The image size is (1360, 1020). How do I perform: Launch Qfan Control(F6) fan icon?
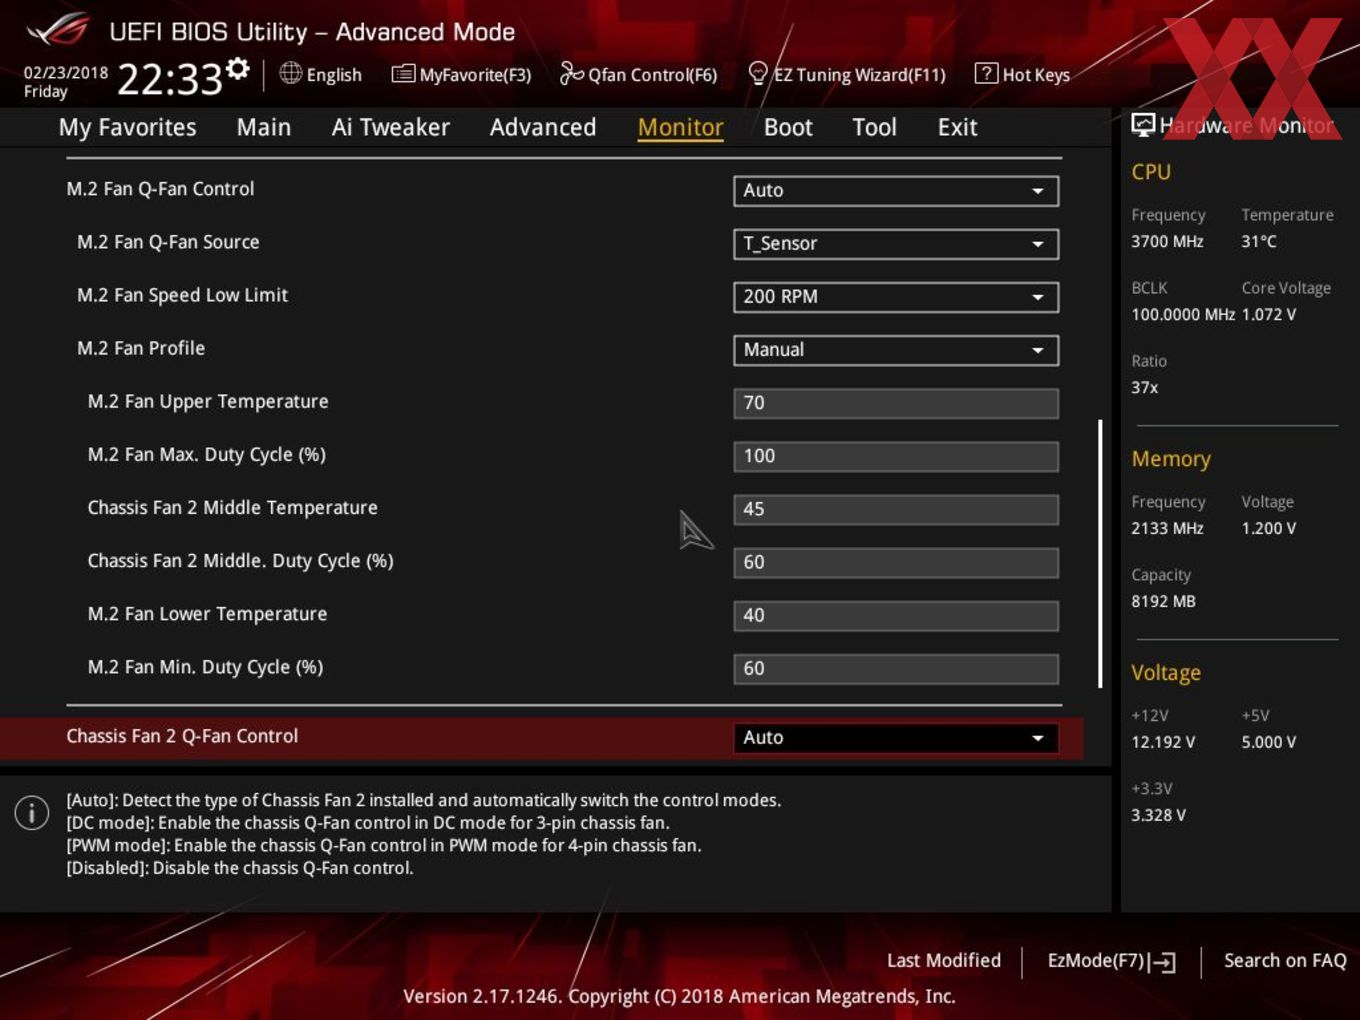(x=571, y=73)
